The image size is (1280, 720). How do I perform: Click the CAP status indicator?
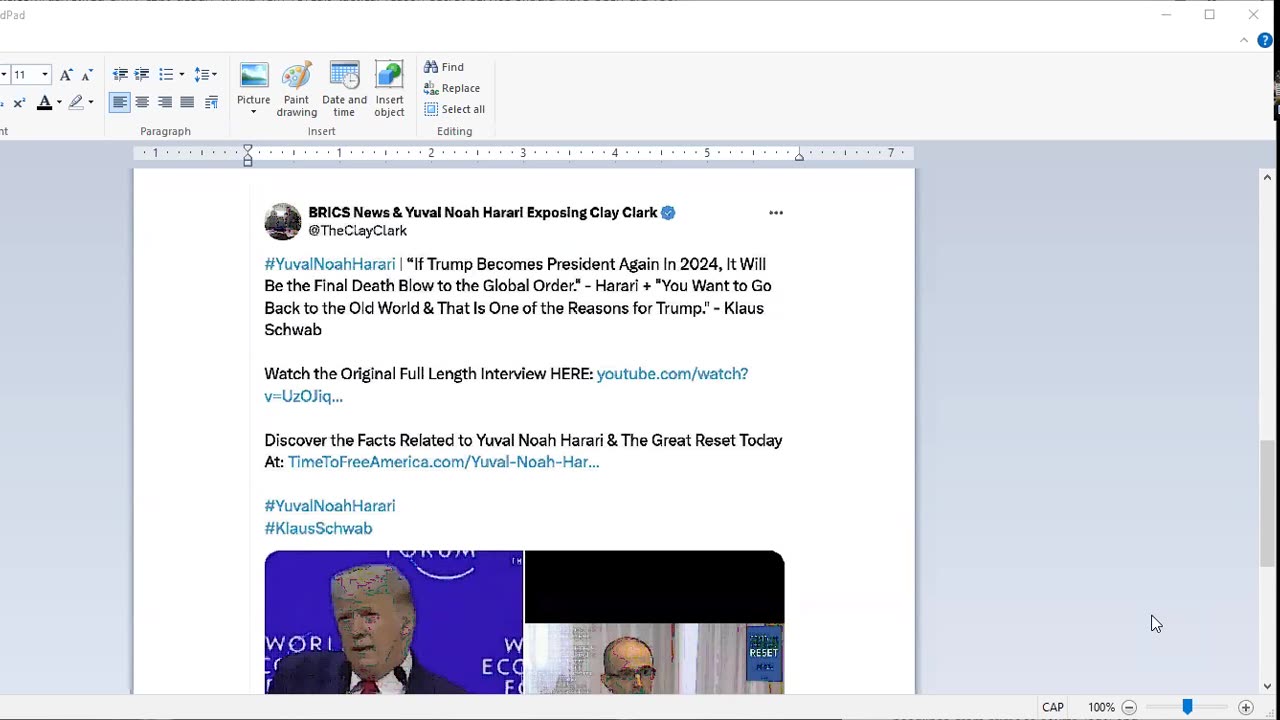click(x=1053, y=707)
